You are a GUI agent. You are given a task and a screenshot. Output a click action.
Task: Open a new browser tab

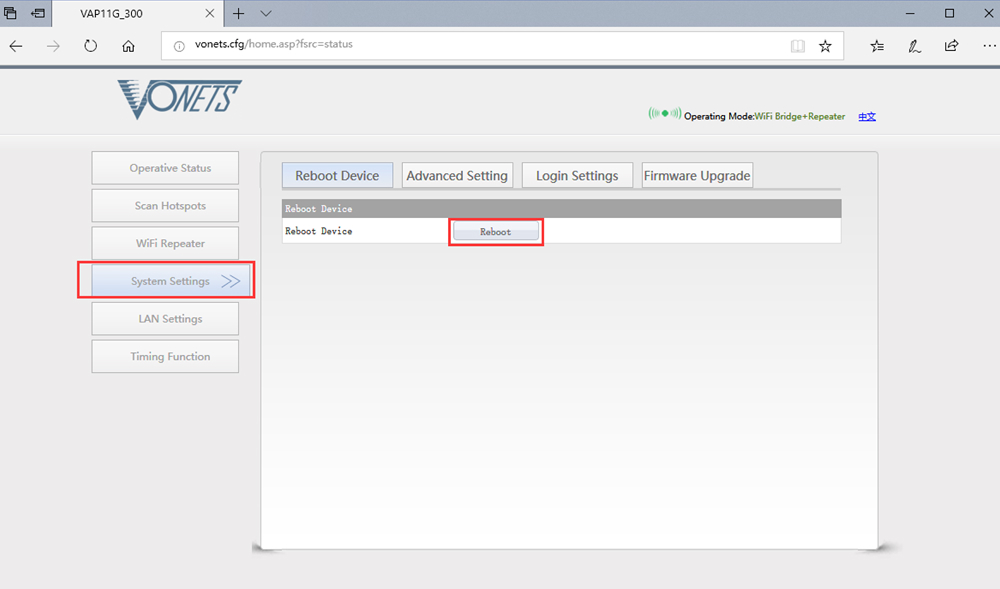click(238, 13)
